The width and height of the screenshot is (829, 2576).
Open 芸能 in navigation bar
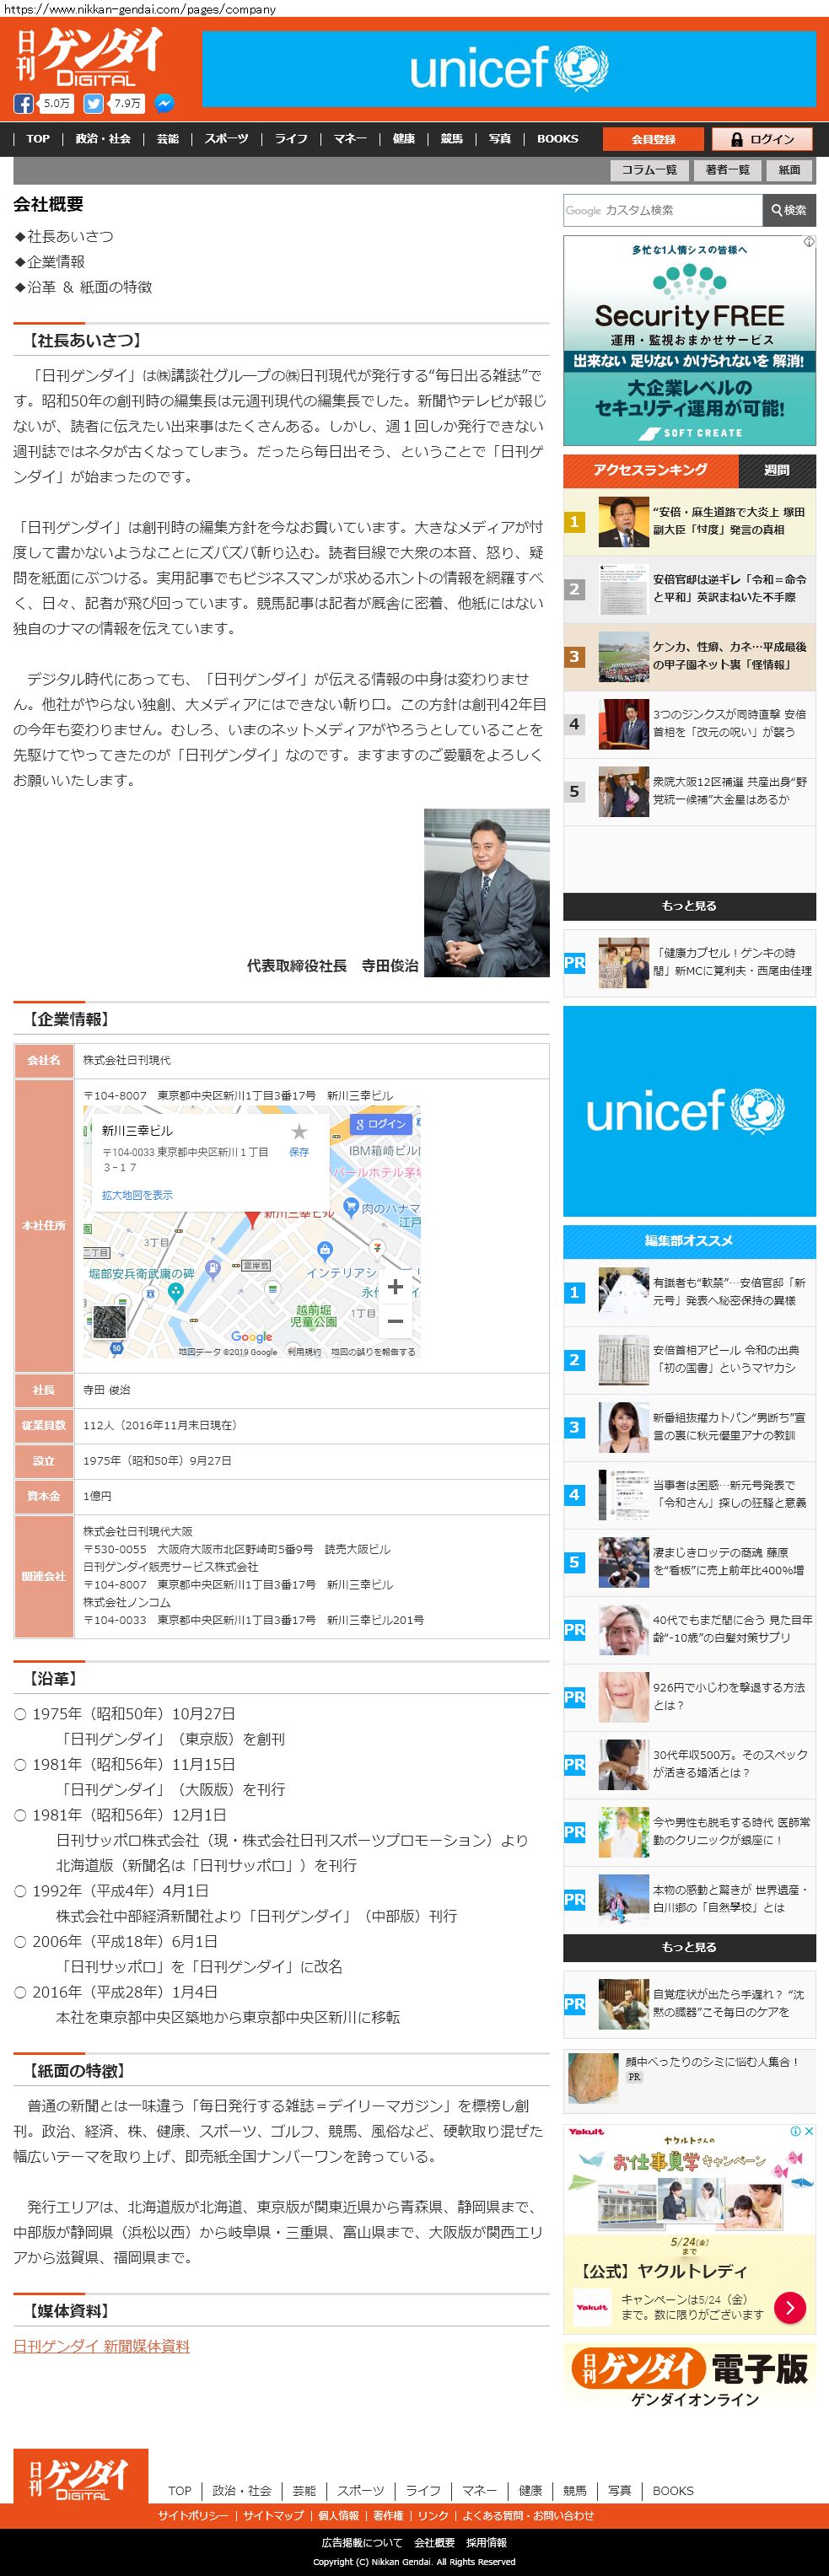pos(168,139)
